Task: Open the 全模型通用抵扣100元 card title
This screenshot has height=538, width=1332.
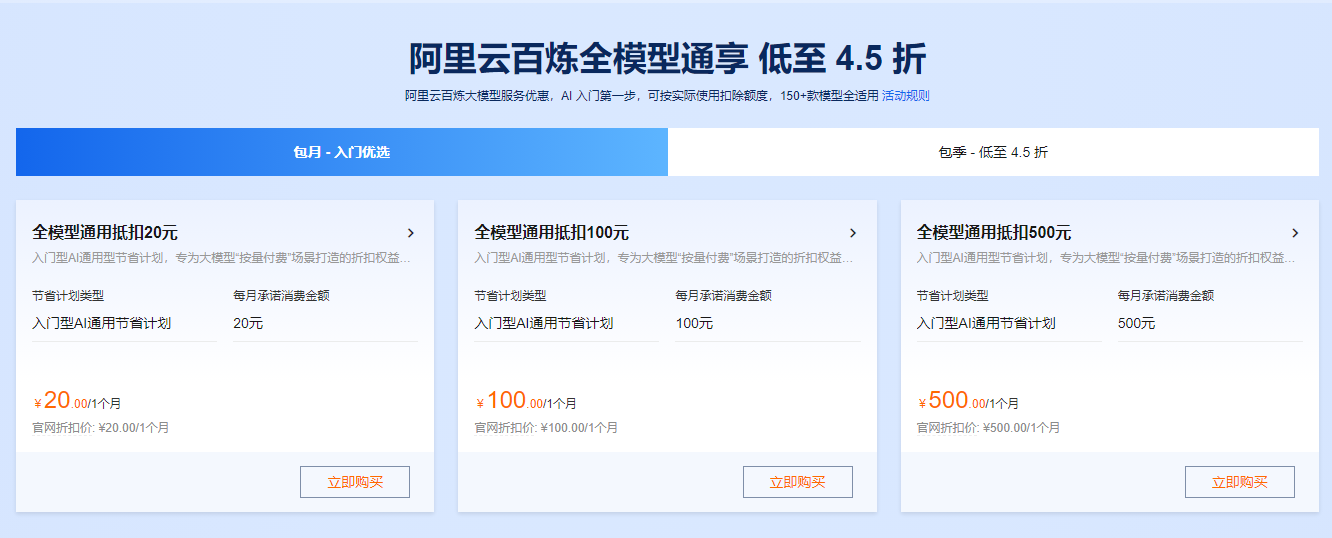Action: click(552, 233)
